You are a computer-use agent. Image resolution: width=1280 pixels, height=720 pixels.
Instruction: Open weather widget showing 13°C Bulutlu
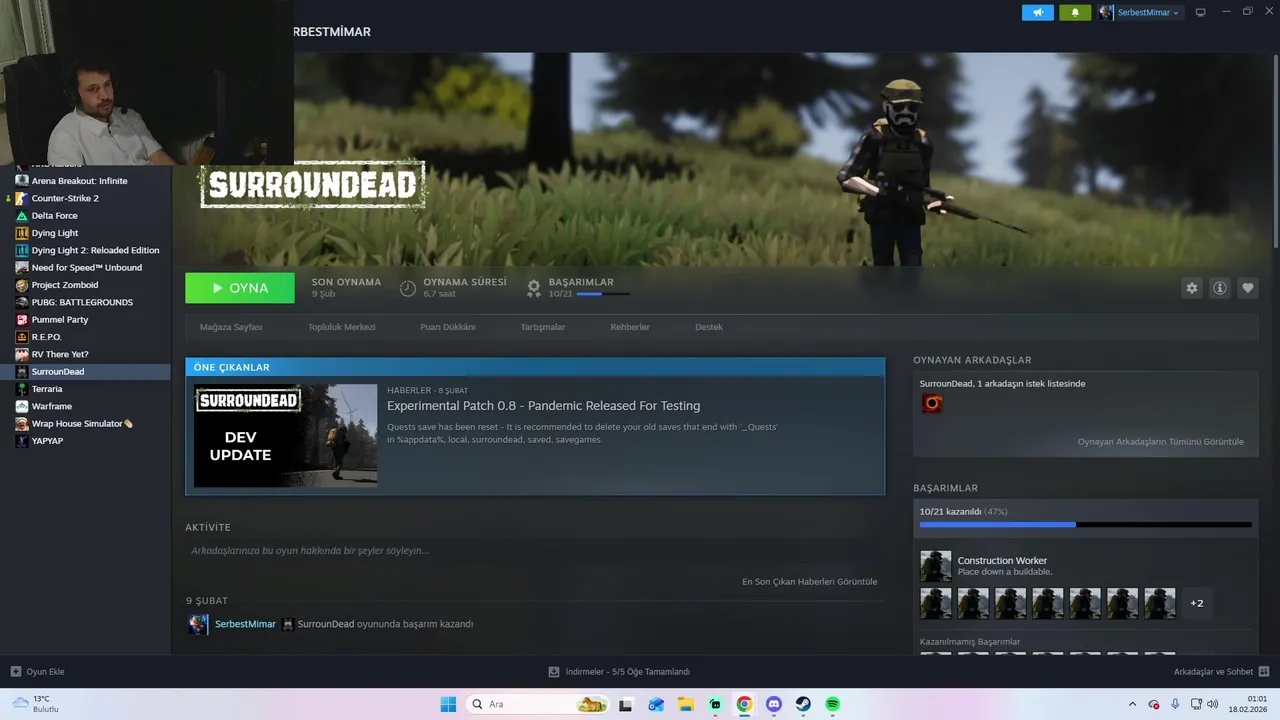pyautogui.click(x=37, y=704)
